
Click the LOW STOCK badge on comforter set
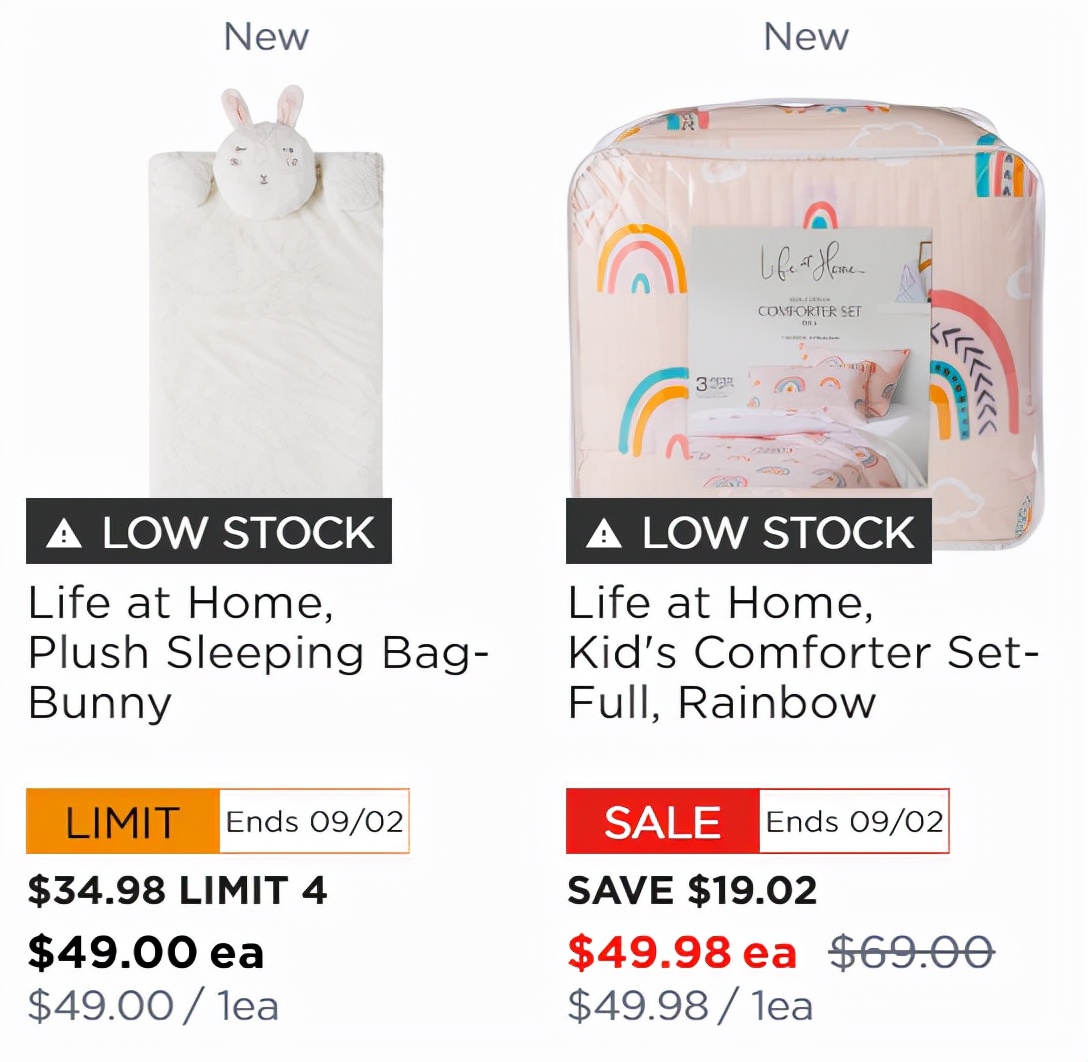[749, 532]
